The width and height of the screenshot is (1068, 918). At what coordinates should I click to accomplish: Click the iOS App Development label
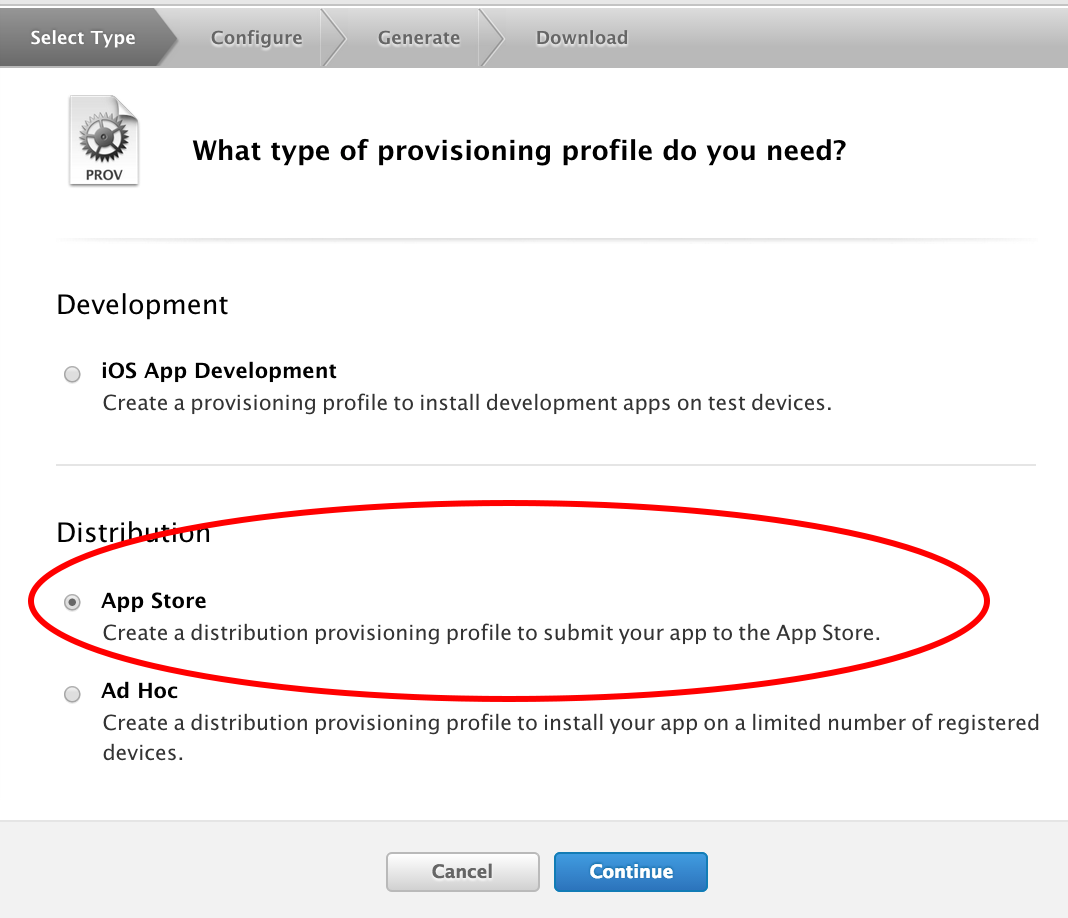point(219,370)
